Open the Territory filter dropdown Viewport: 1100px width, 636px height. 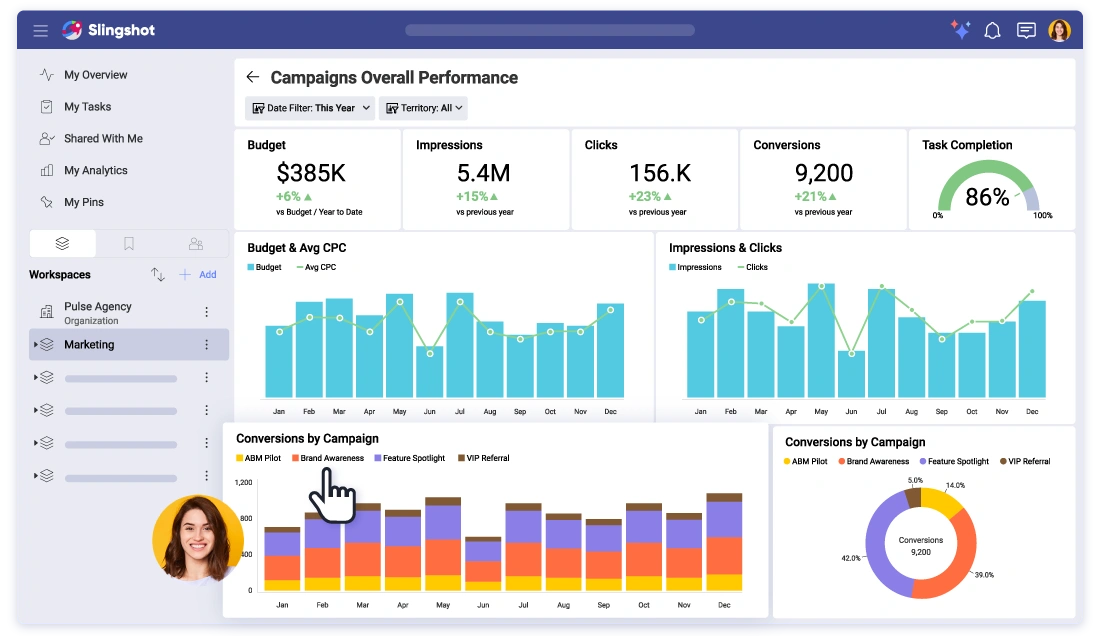pos(423,107)
